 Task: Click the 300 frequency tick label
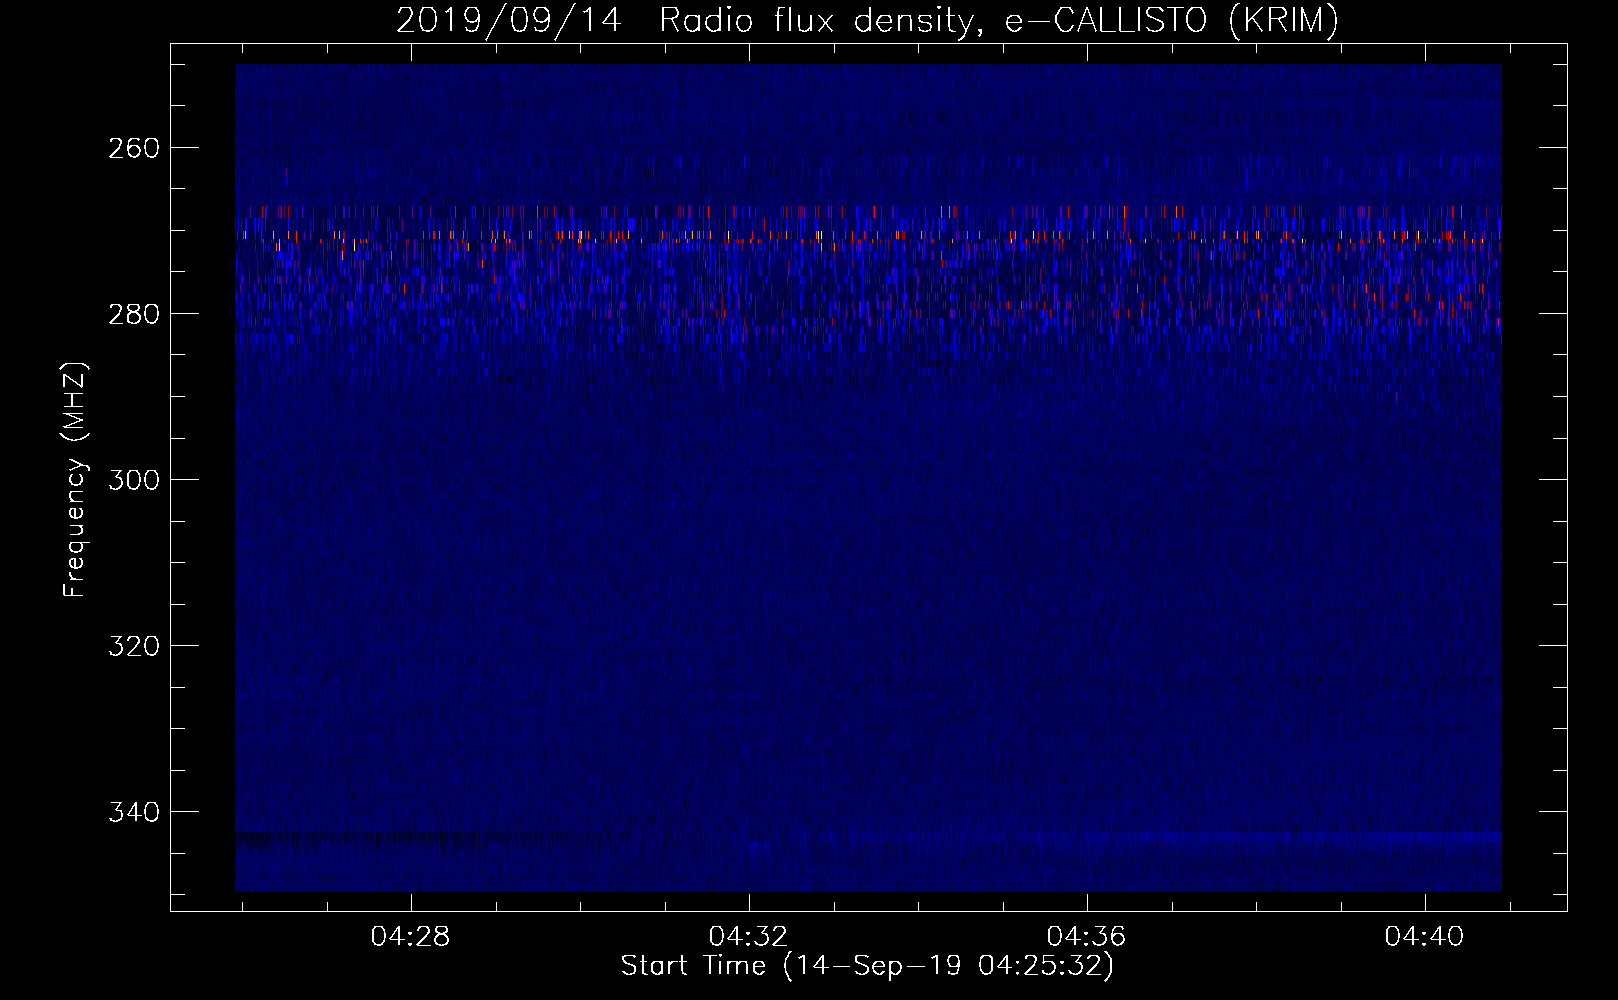[133, 480]
